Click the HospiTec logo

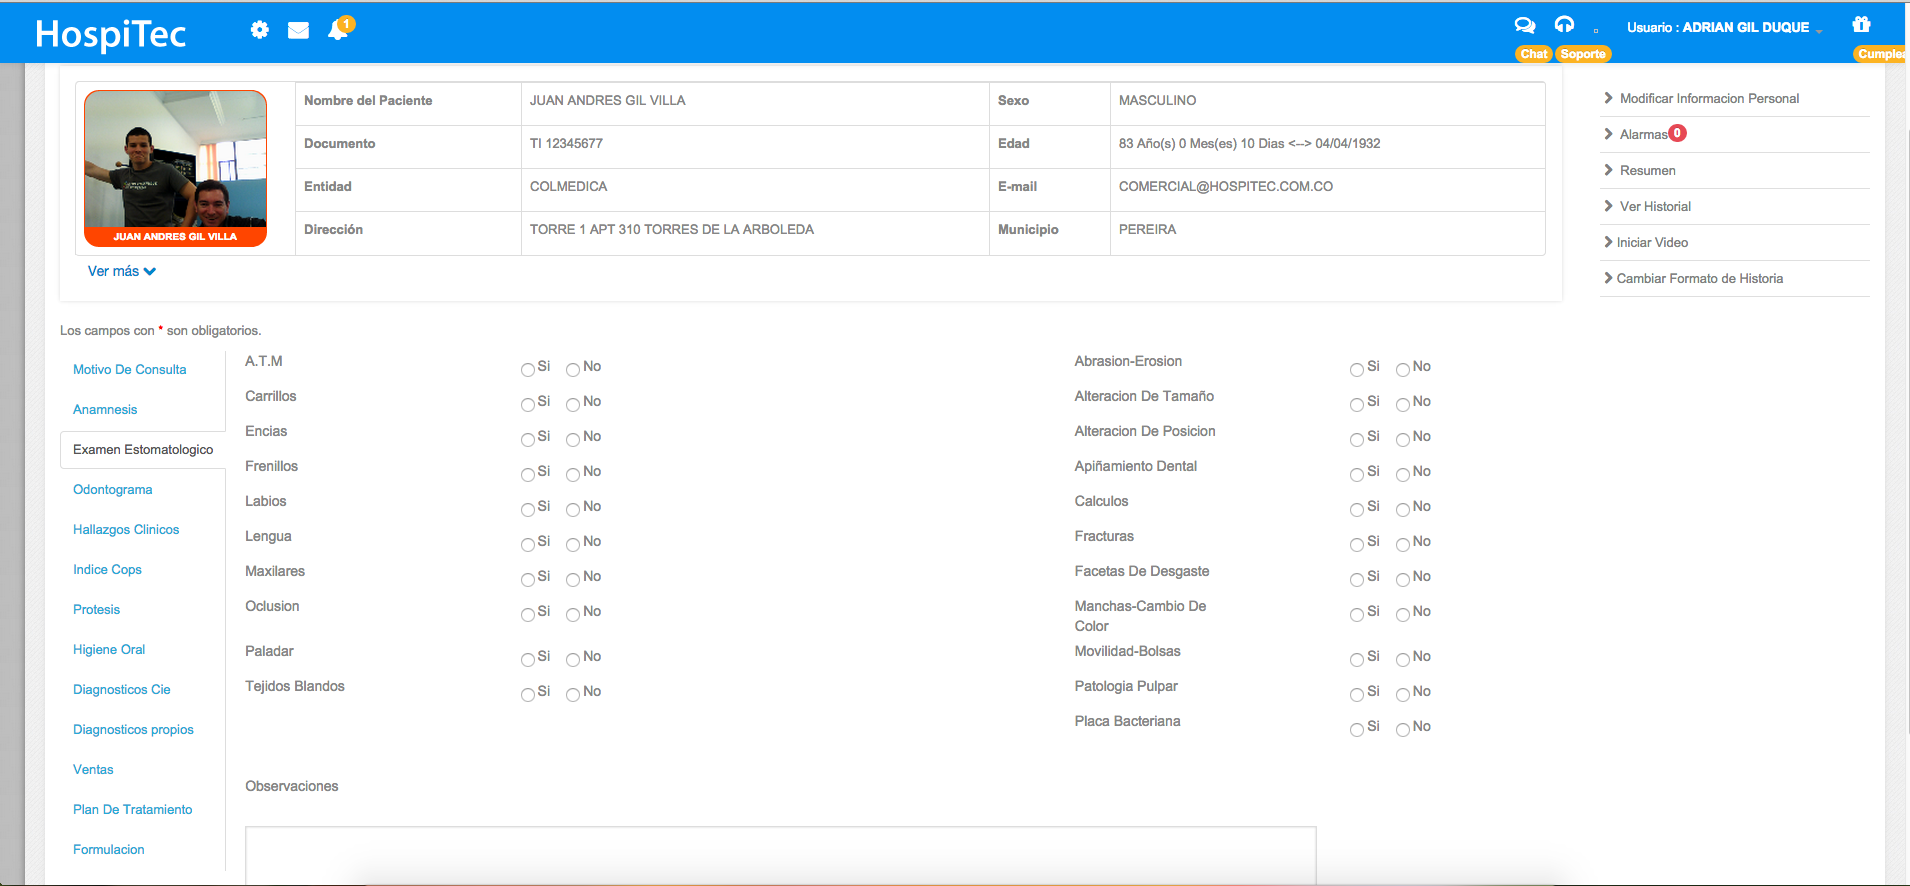click(110, 35)
